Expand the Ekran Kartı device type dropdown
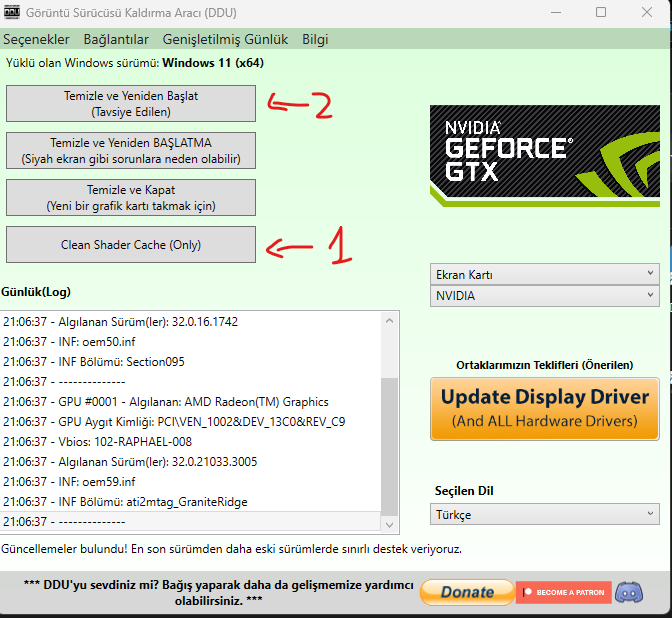This screenshot has height=618, width=672. [545, 274]
